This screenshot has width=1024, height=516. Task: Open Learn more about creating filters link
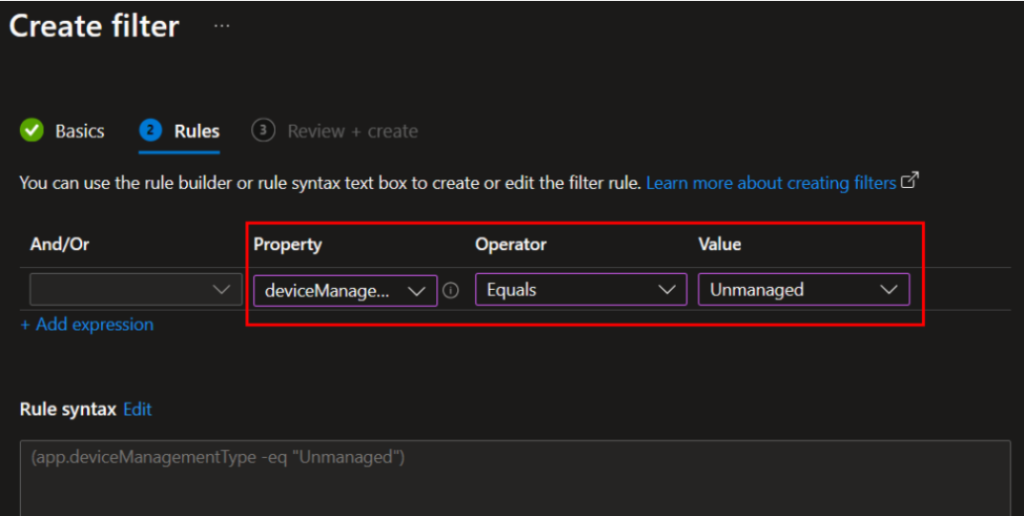(x=771, y=183)
